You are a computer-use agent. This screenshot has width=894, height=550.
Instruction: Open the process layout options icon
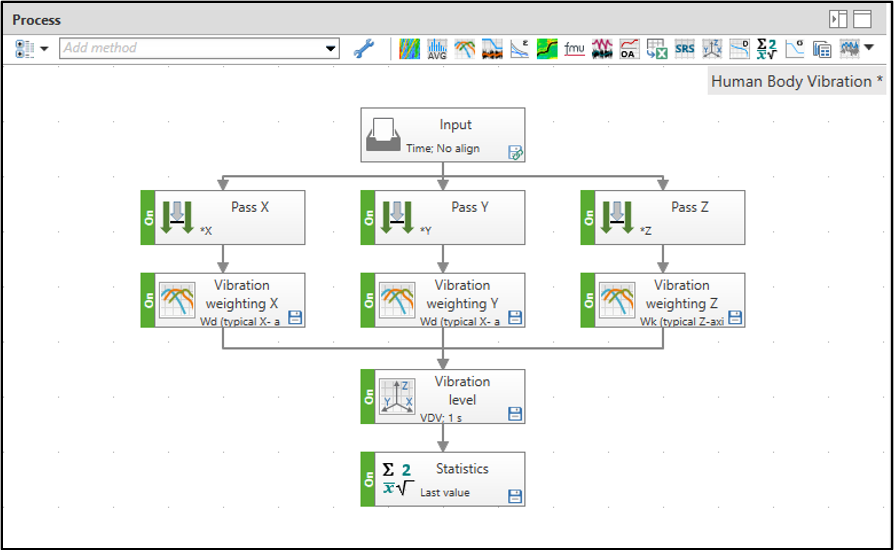click(x=25, y=49)
